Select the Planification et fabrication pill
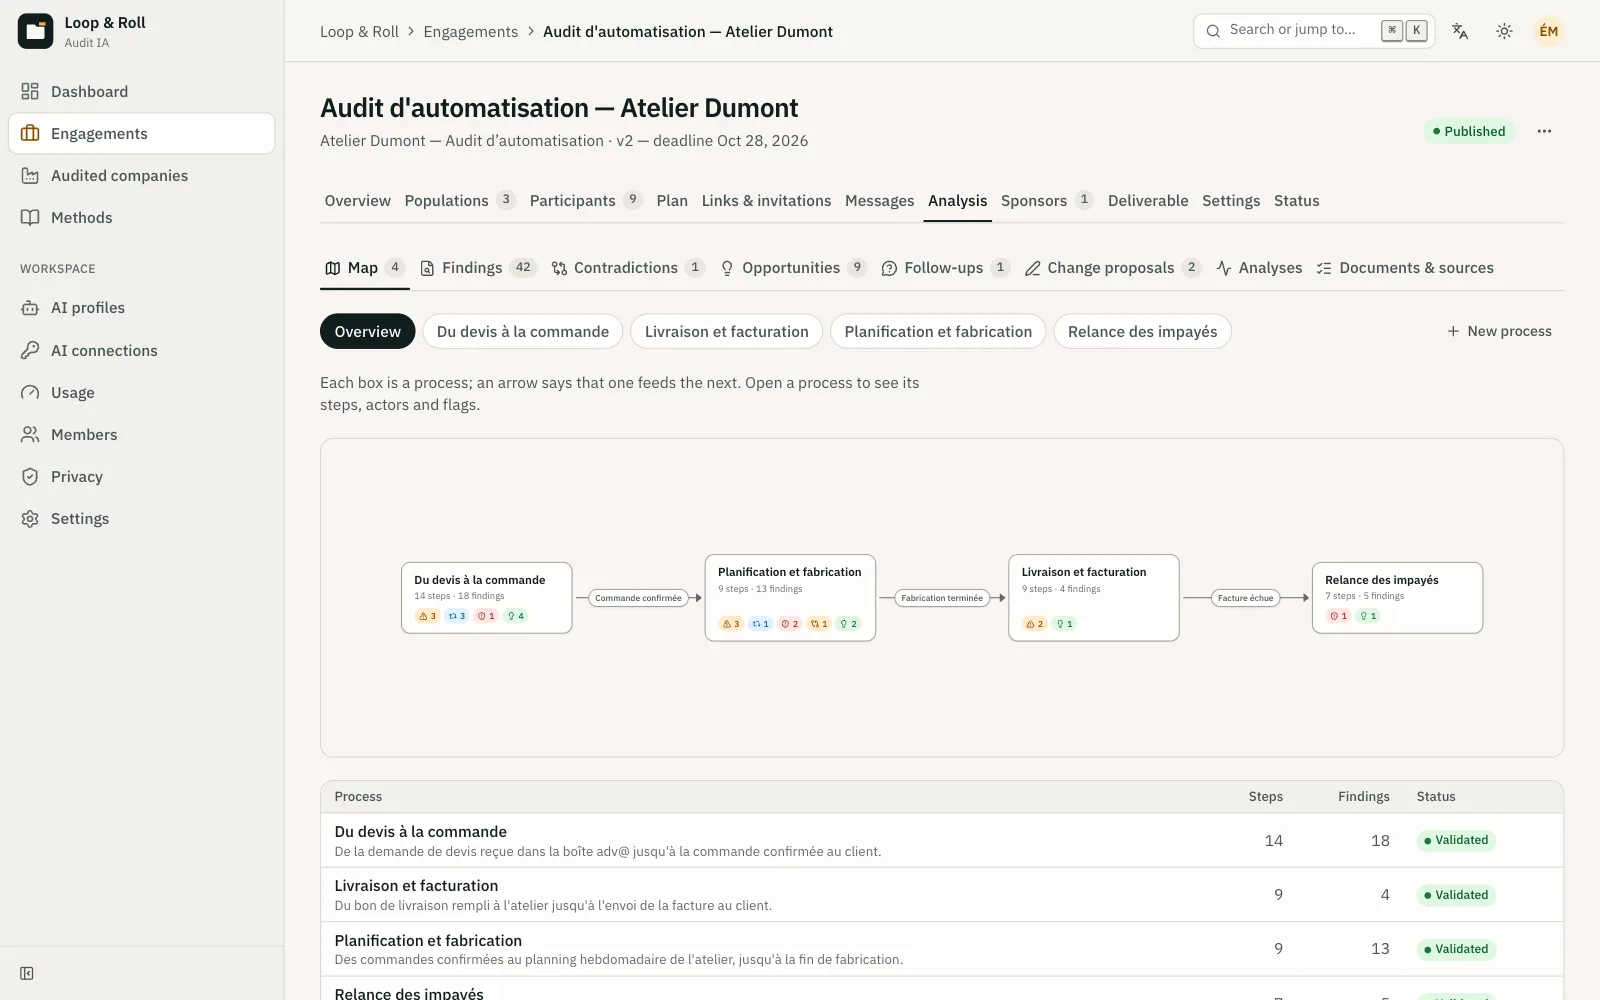 pos(938,332)
